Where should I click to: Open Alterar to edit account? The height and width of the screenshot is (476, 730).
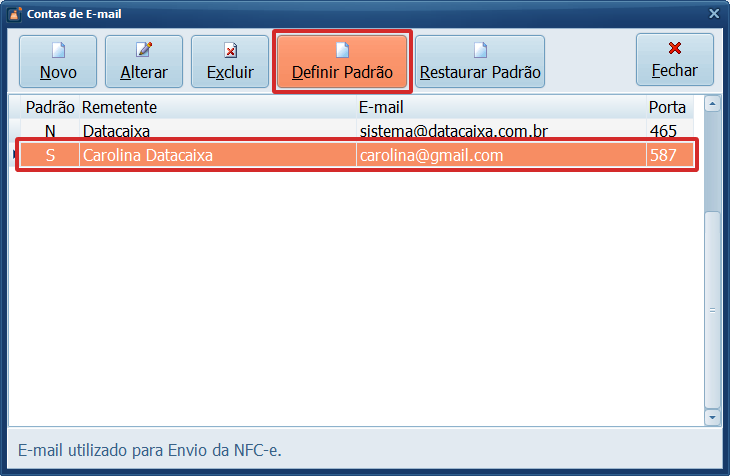point(144,61)
